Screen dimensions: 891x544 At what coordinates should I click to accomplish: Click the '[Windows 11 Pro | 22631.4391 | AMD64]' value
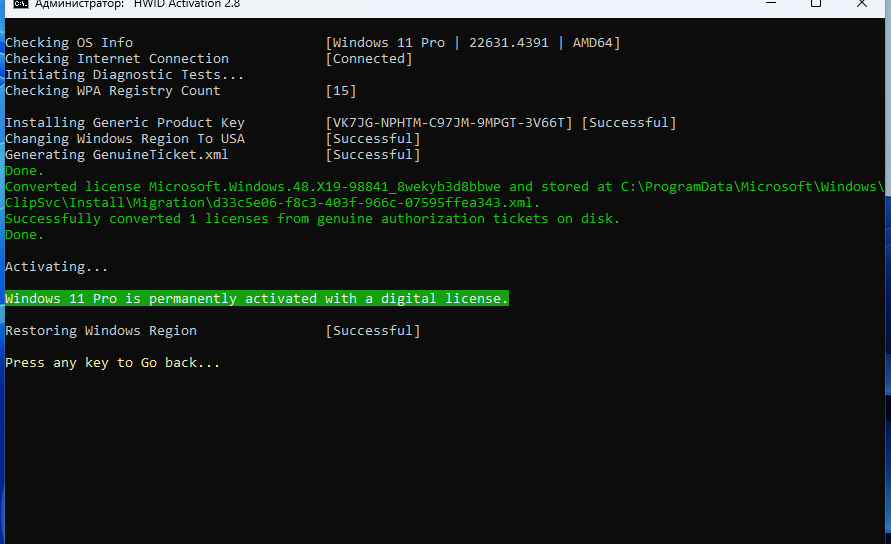[x=473, y=43]
